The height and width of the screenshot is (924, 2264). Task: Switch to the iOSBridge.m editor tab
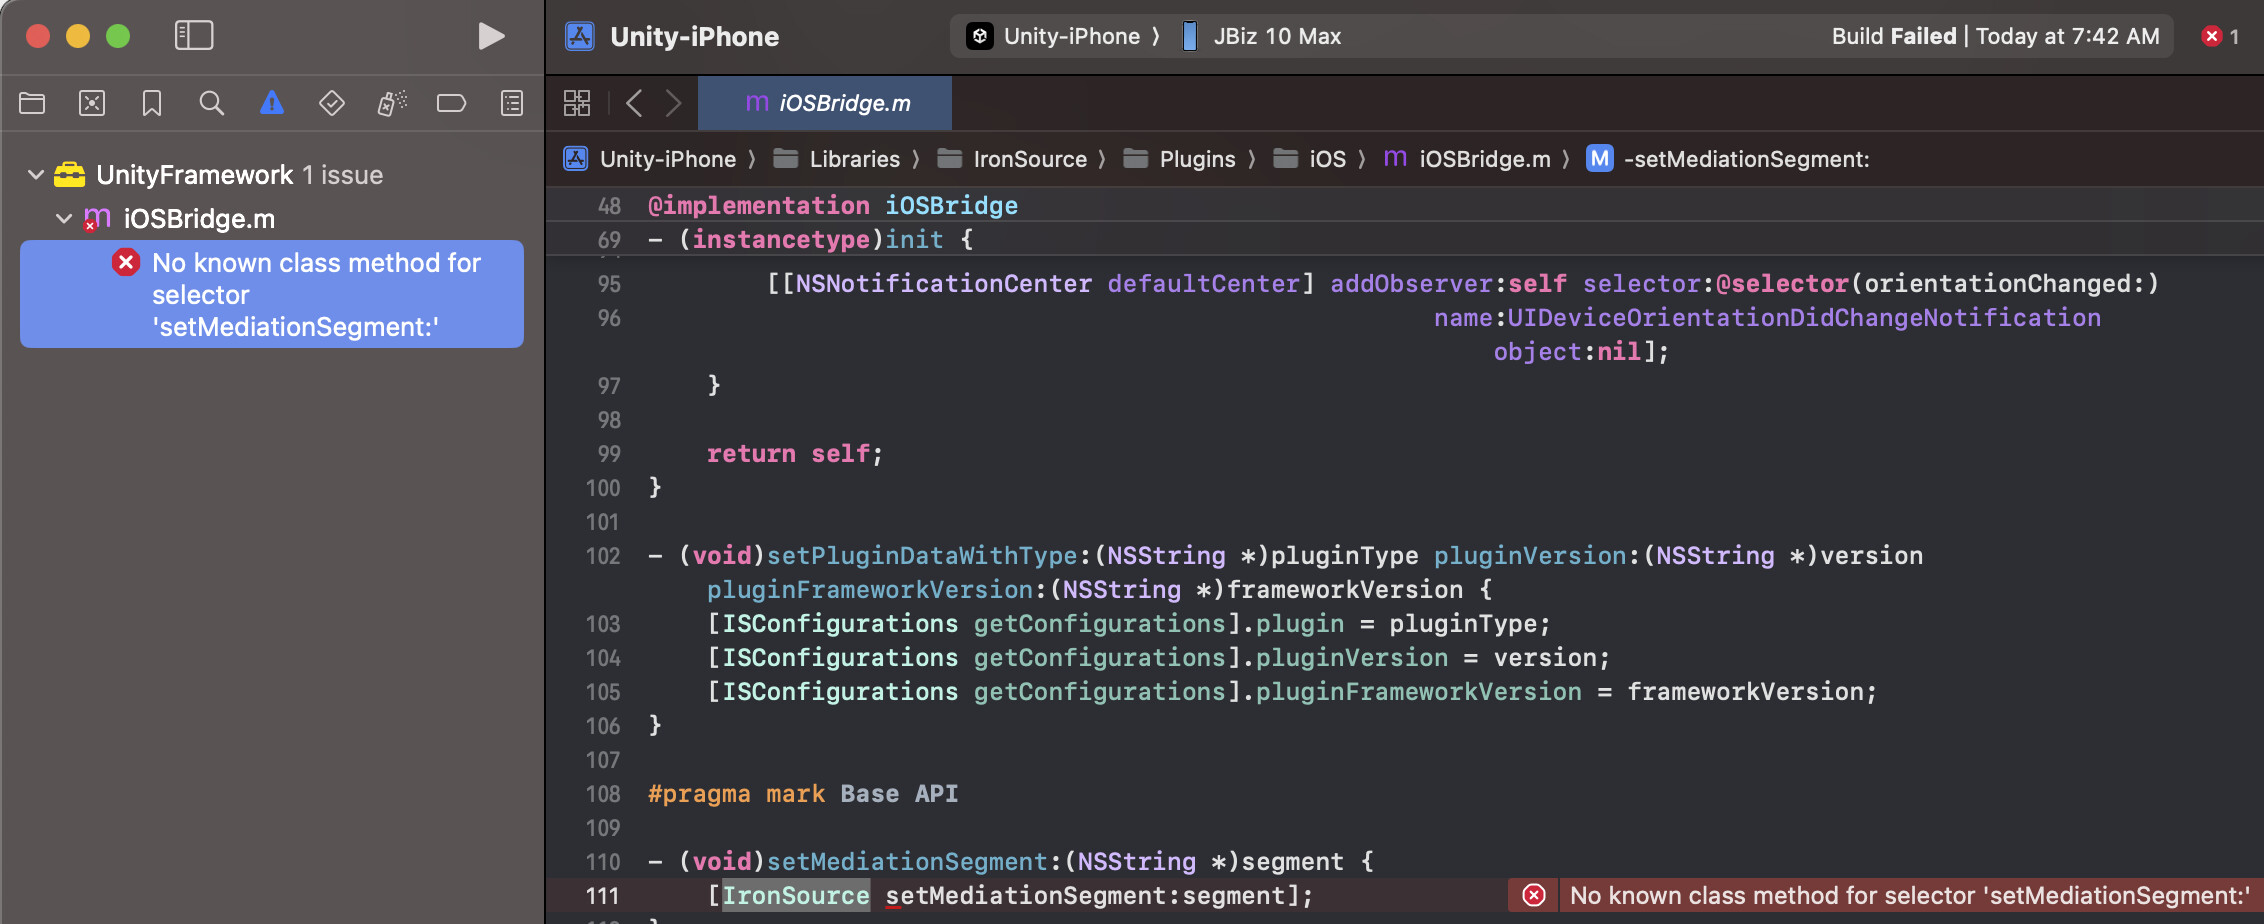tap(825, 103)
